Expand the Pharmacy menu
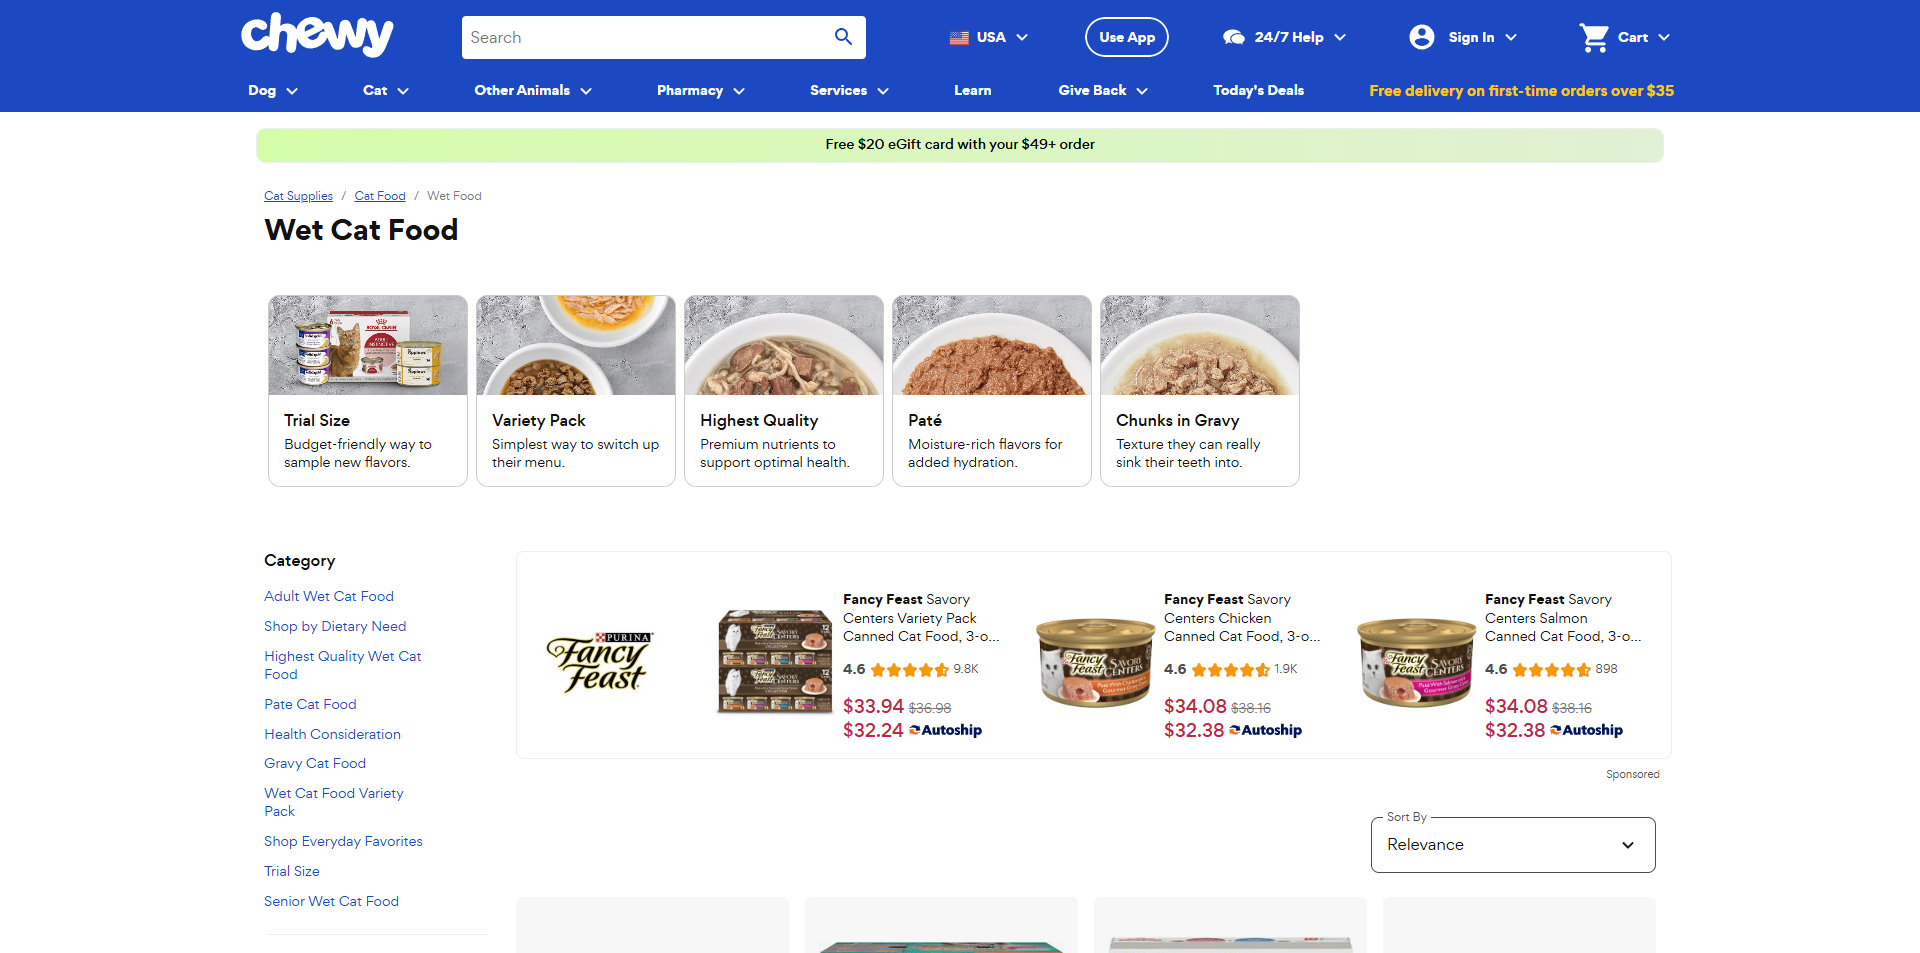This screenshot has width=1920, height=953. pyautogui.click(x=700, y=90)
